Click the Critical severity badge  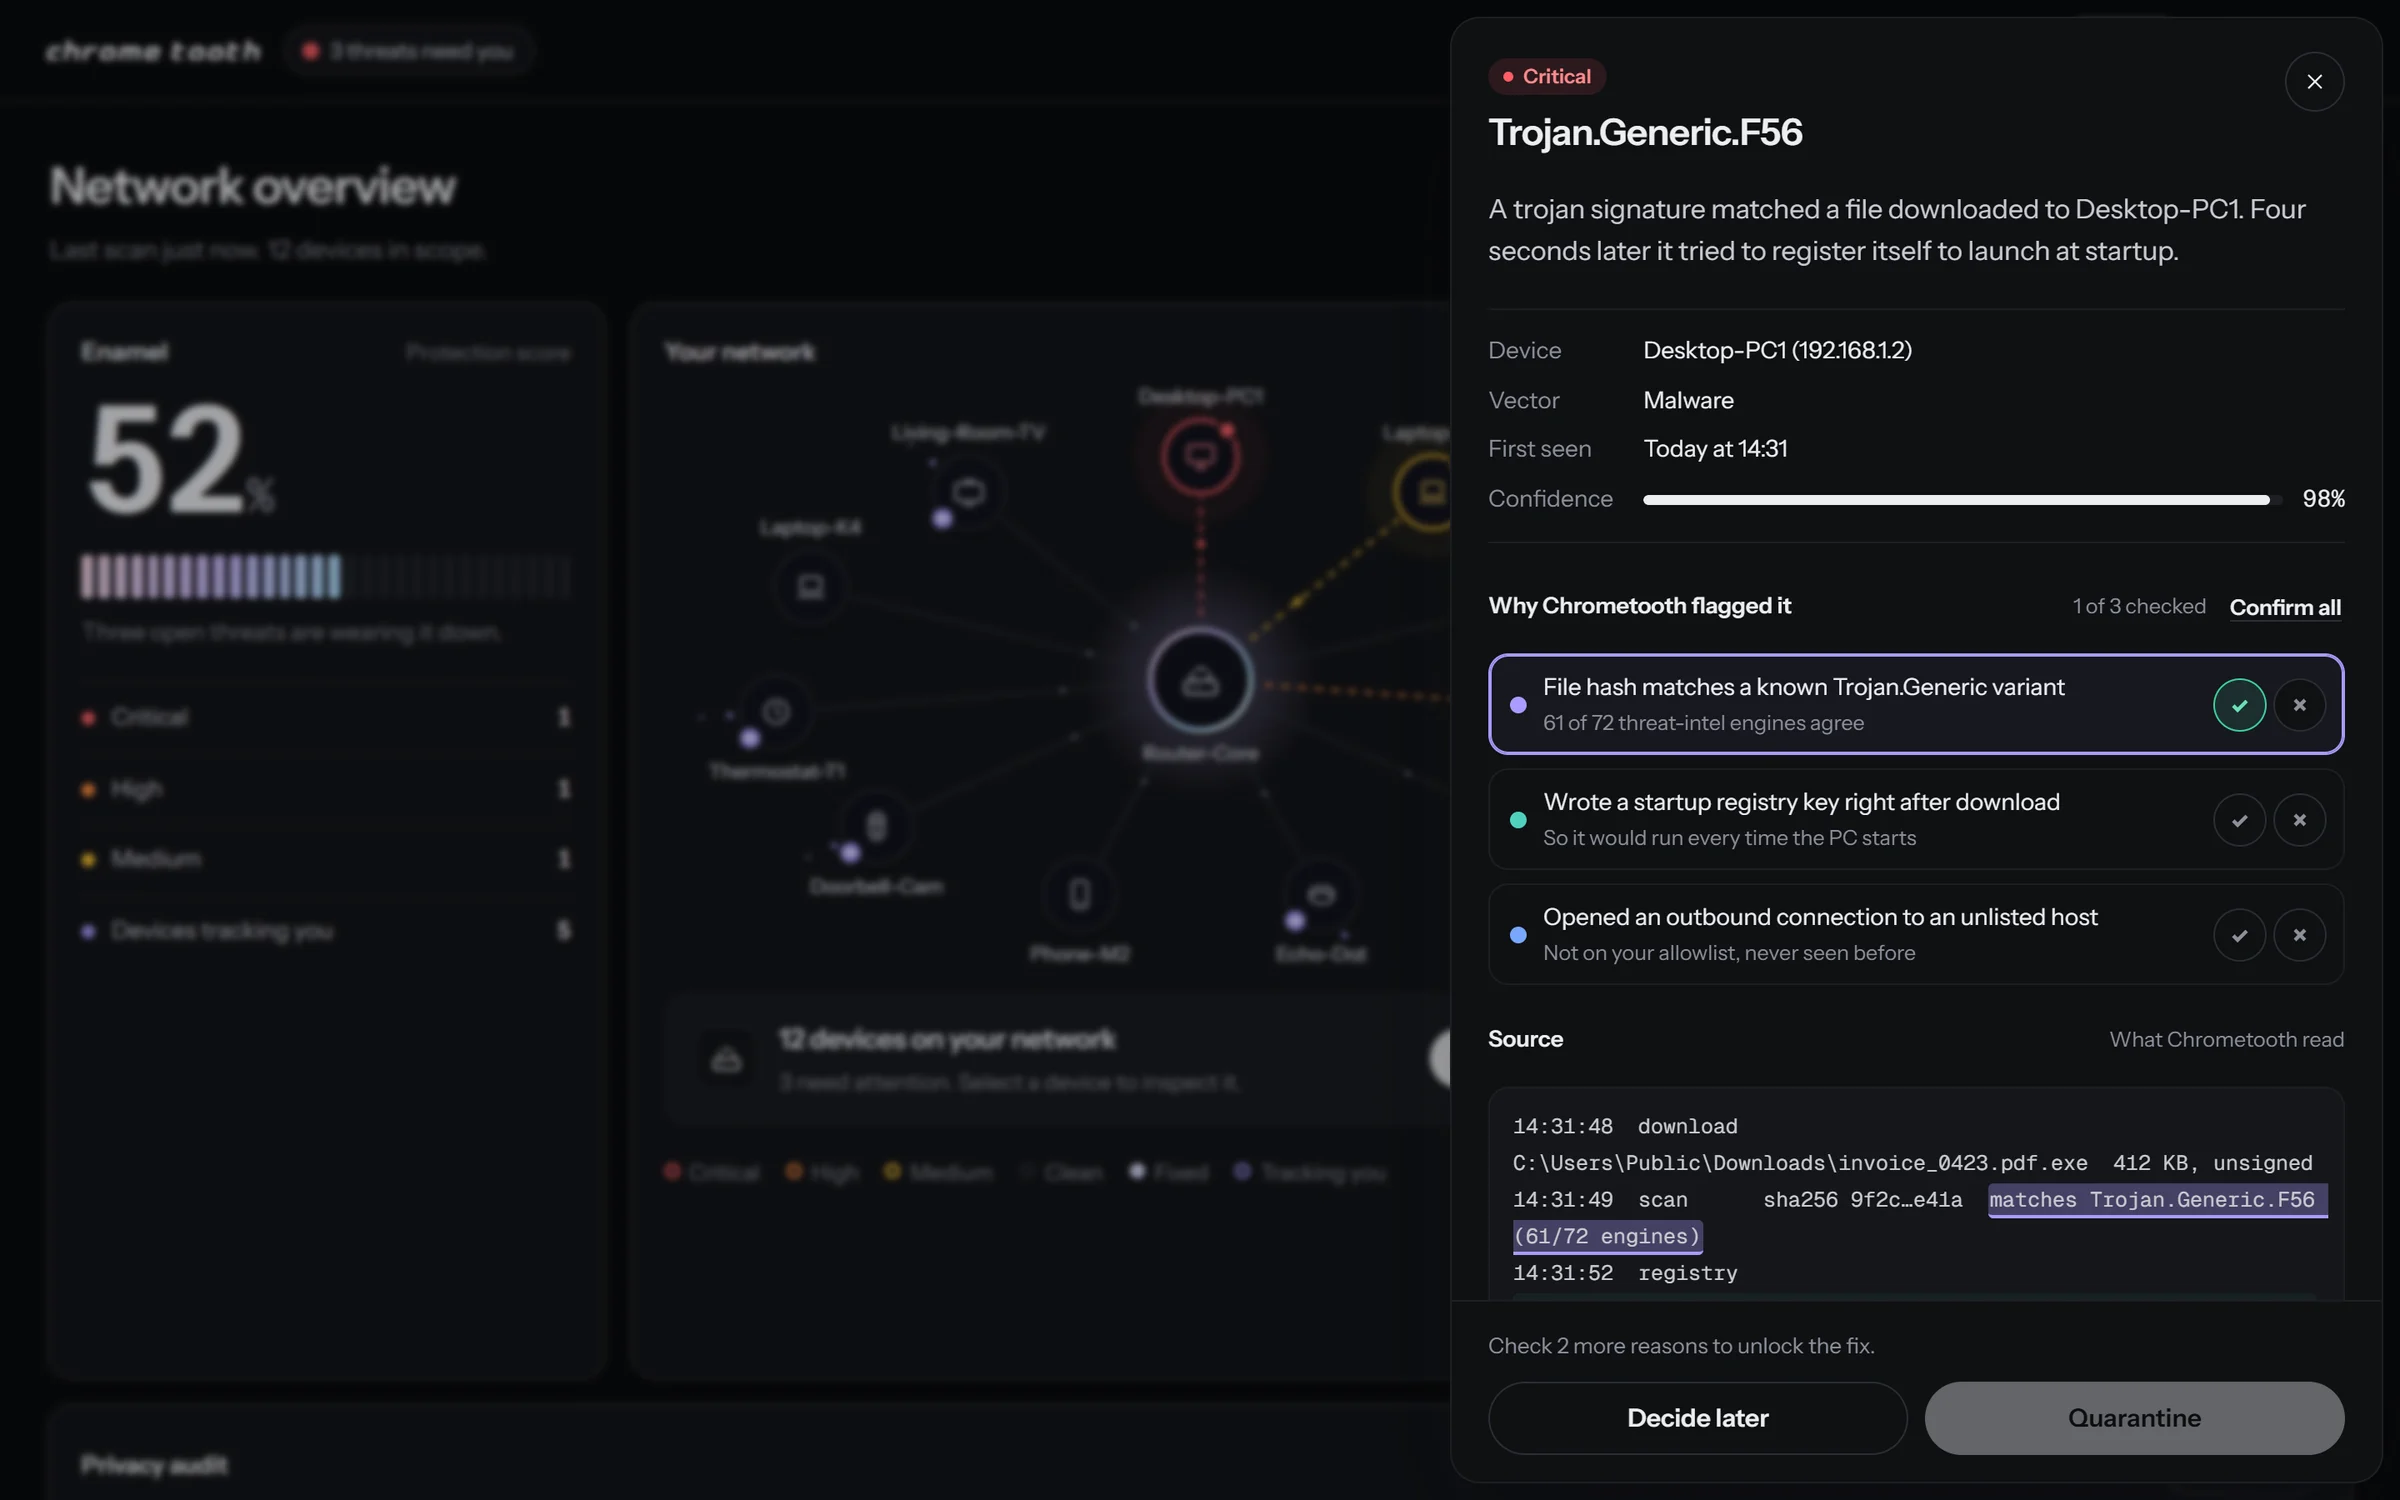tap(1547, 76)
